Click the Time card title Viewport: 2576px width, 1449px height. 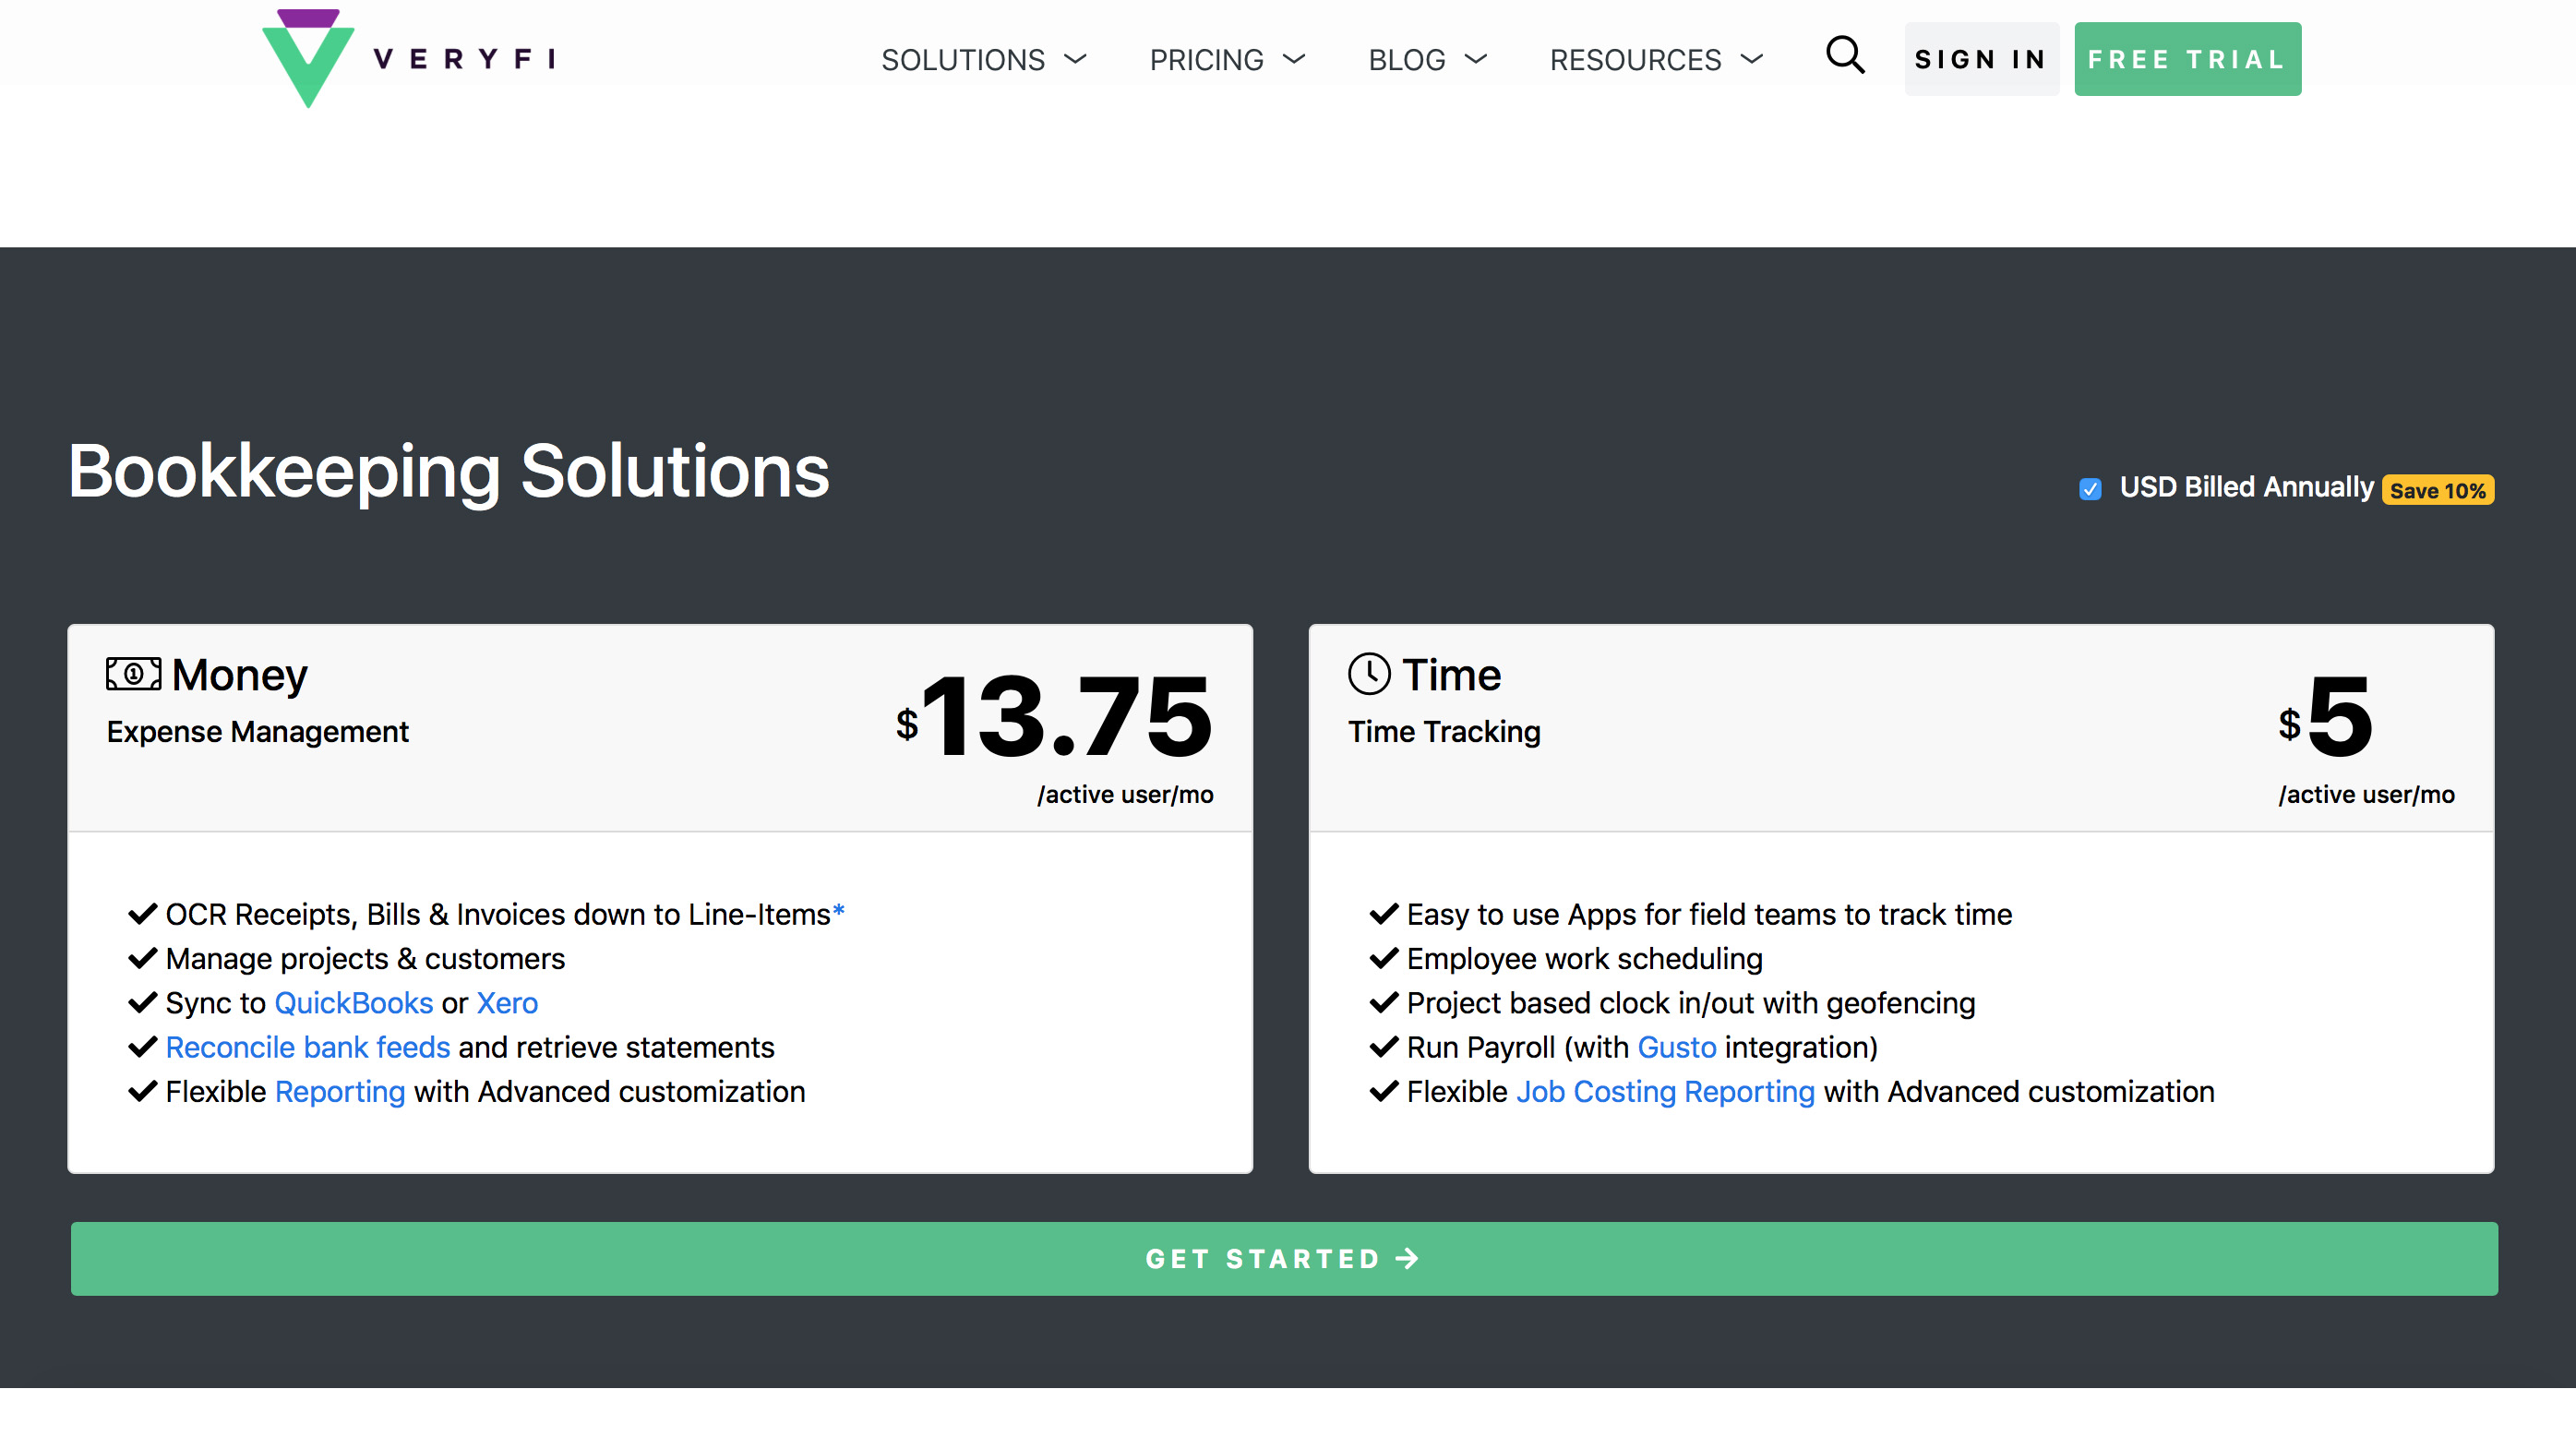(1451, 675)
